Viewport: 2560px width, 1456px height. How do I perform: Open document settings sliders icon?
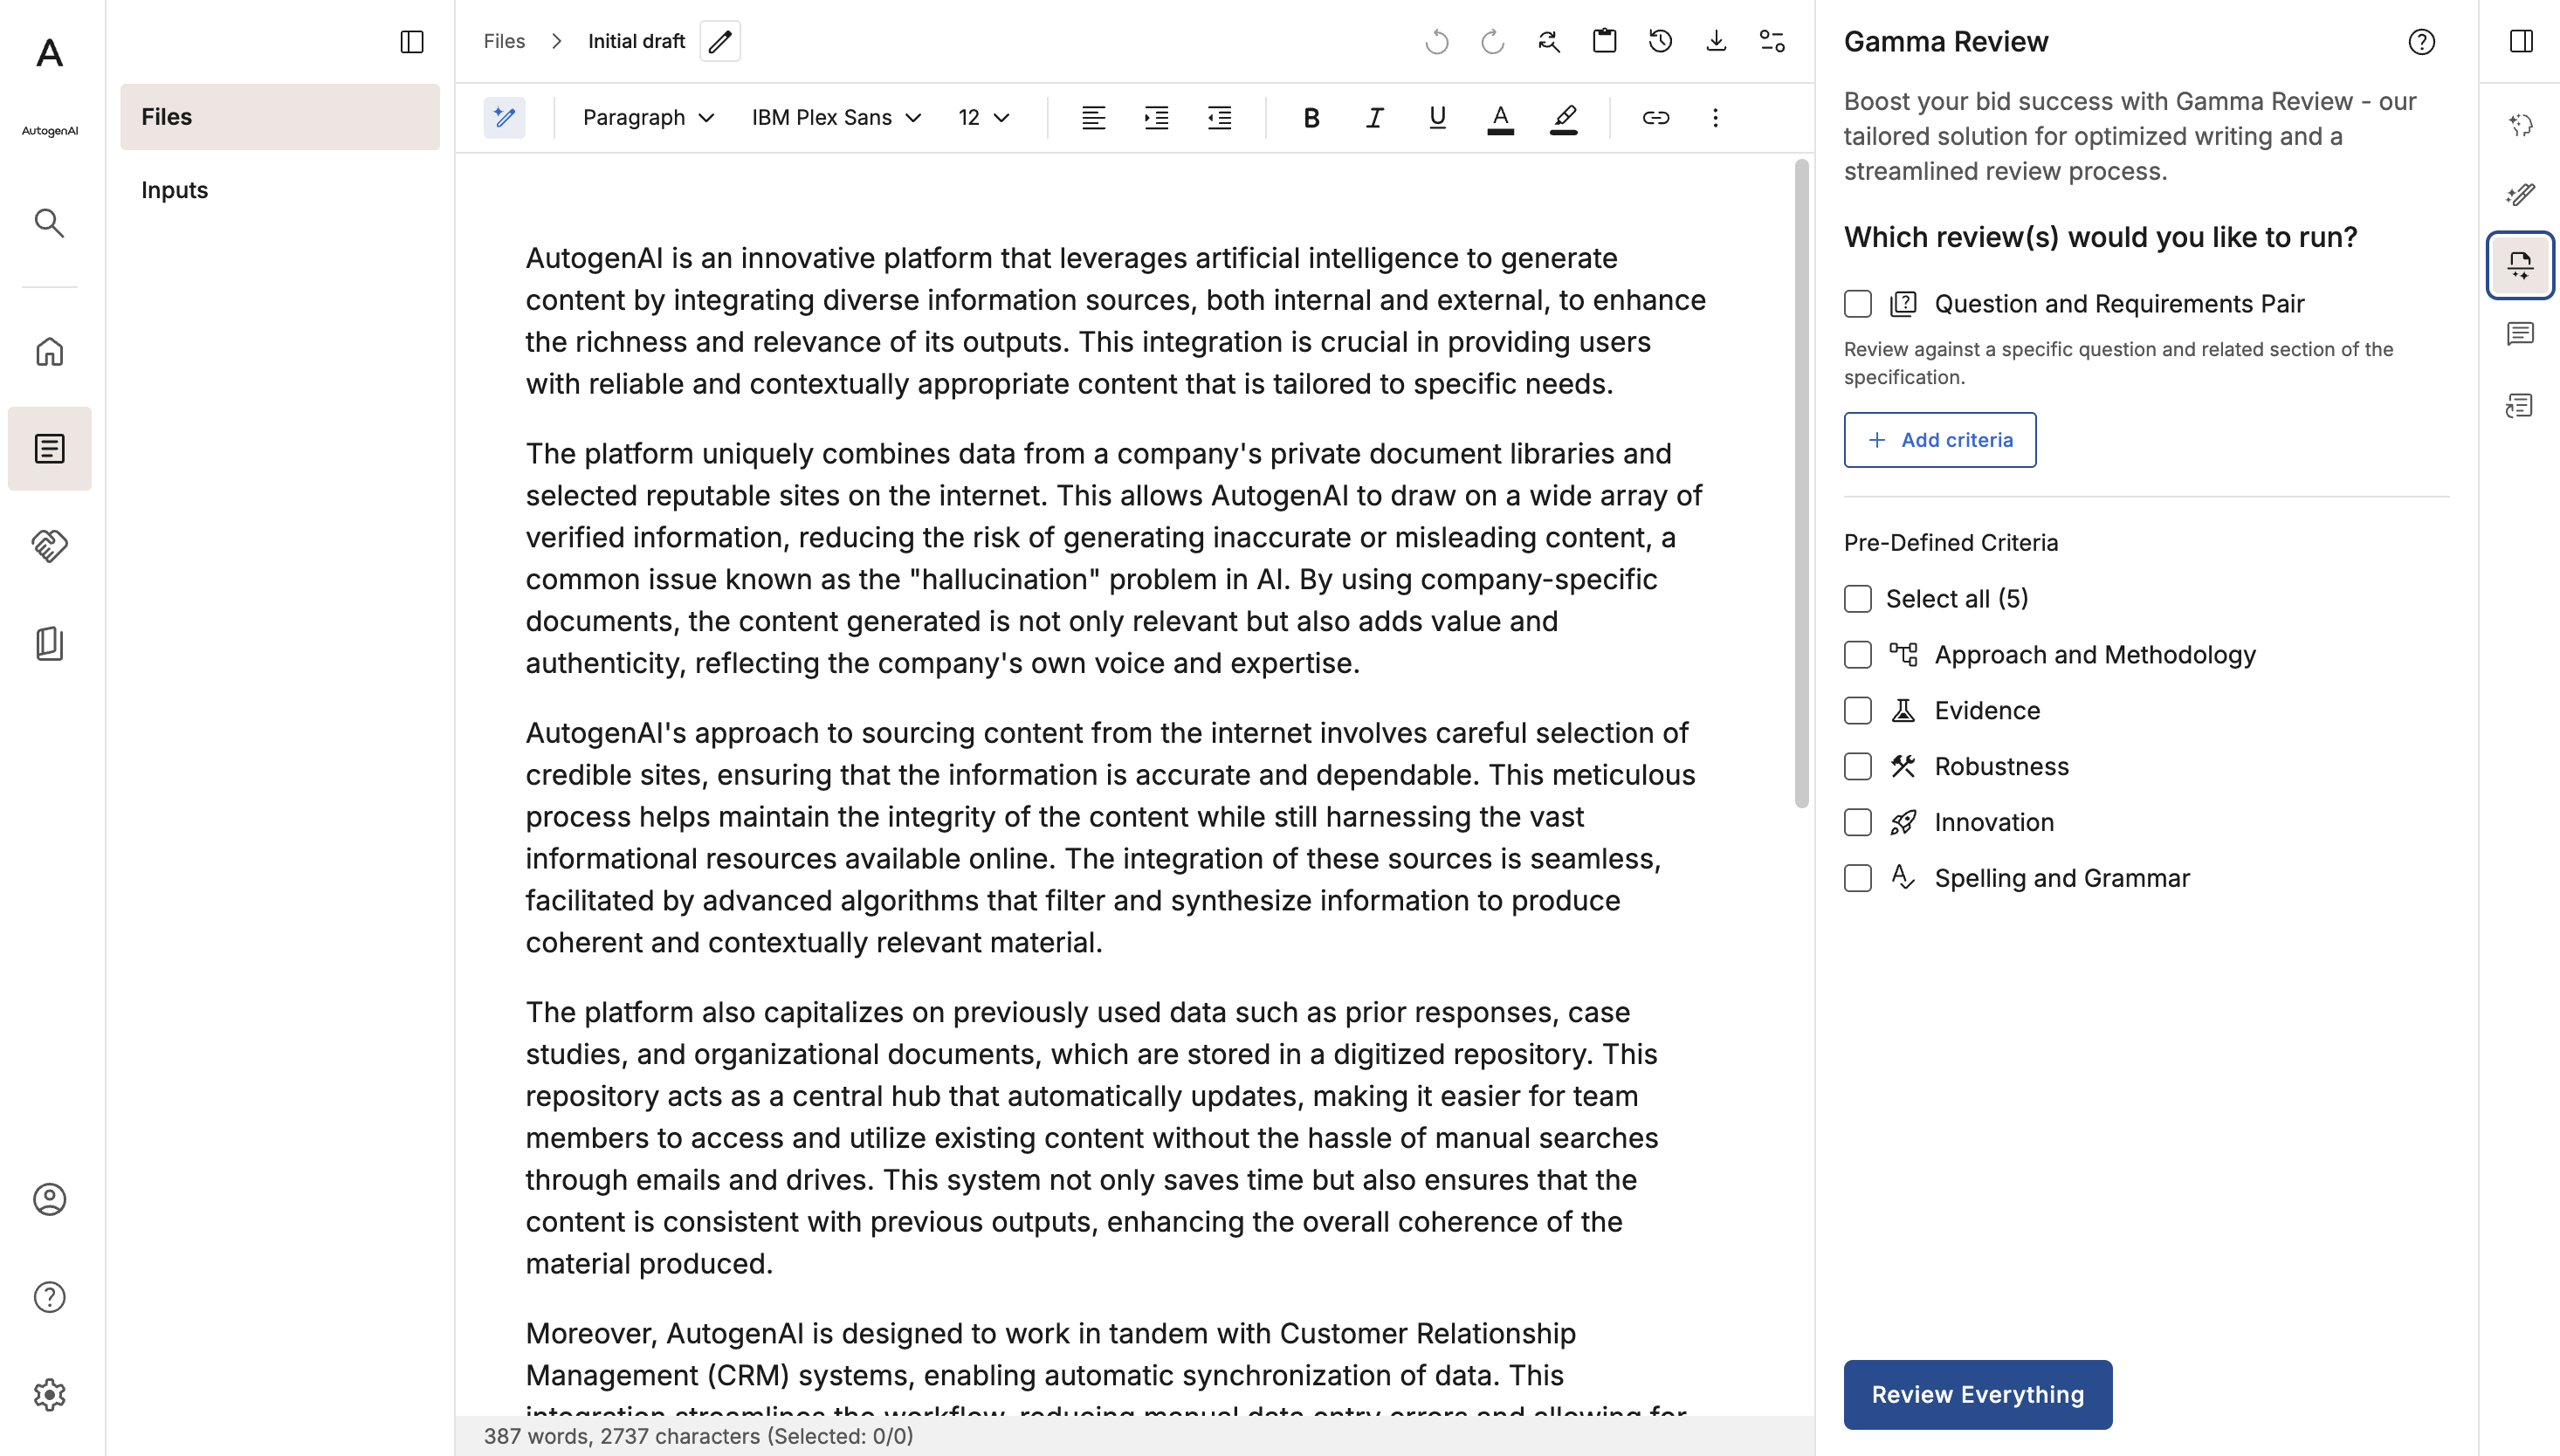[1772, 41]
